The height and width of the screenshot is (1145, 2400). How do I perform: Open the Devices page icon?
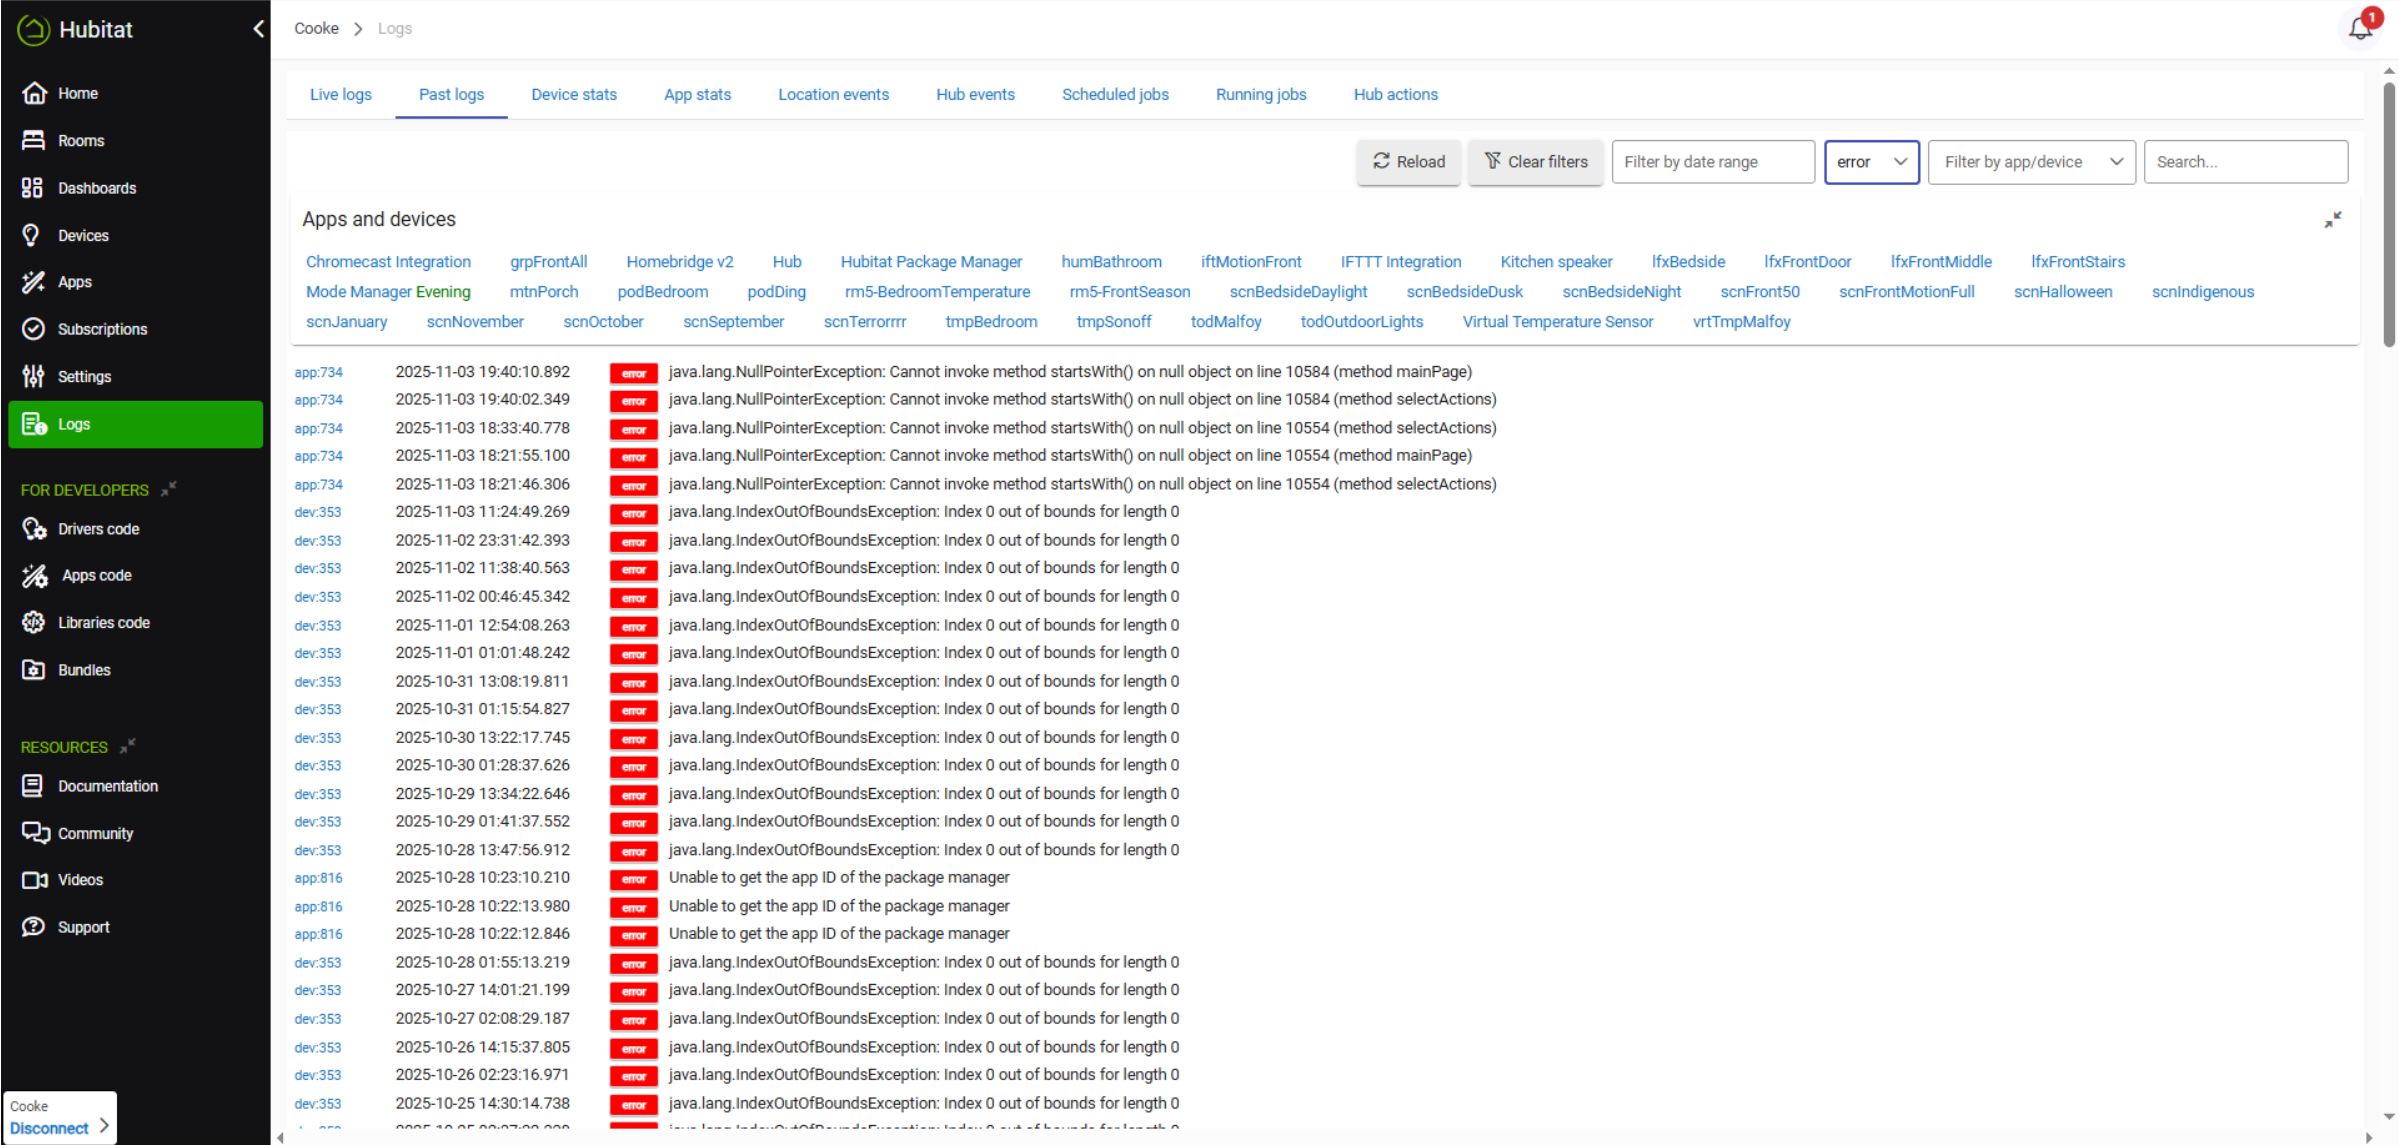pos(32,235)
